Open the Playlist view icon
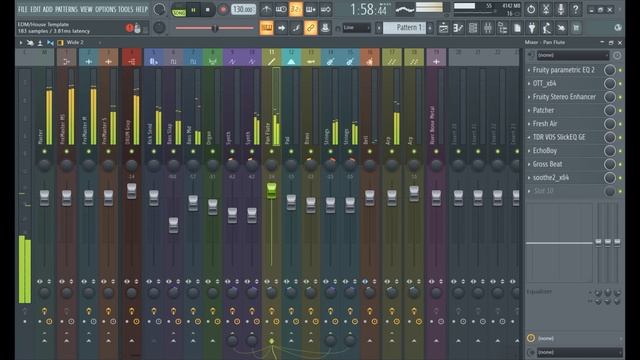The width and height of the screenshot is (640, 360). click(x=443, y=28)
